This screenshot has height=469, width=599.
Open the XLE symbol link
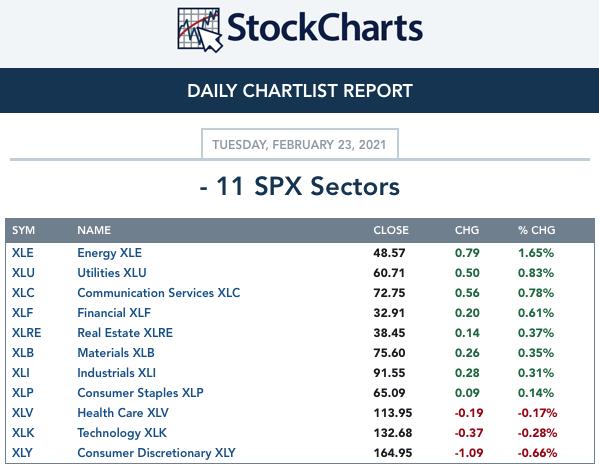pyautogui.click(x=23, y=253)
